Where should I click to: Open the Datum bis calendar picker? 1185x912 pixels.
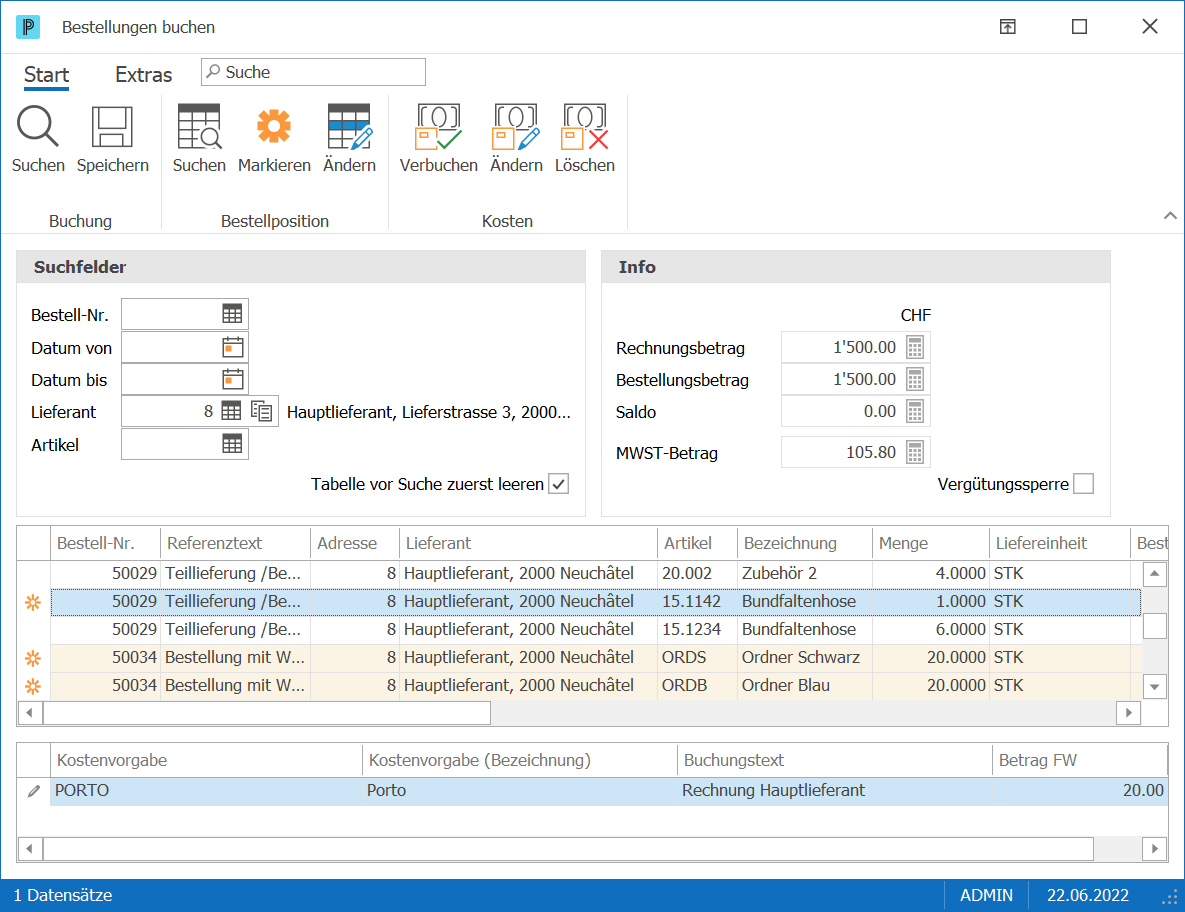click(232, 379)
